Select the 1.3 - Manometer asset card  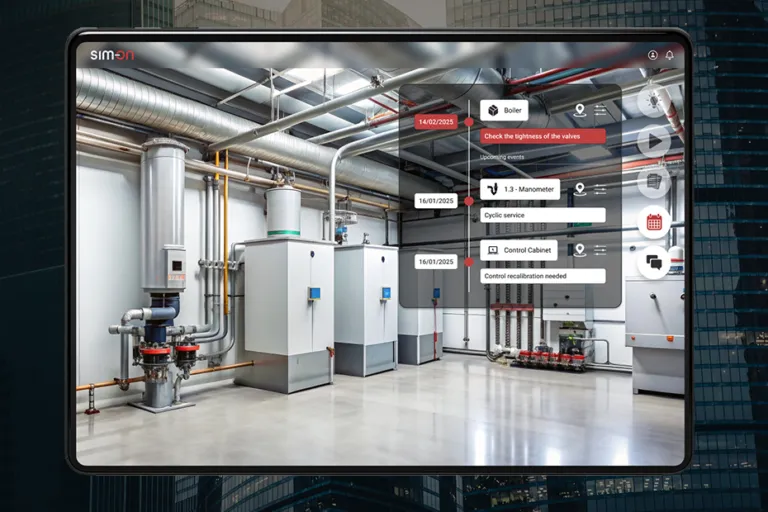coord(520,189)
